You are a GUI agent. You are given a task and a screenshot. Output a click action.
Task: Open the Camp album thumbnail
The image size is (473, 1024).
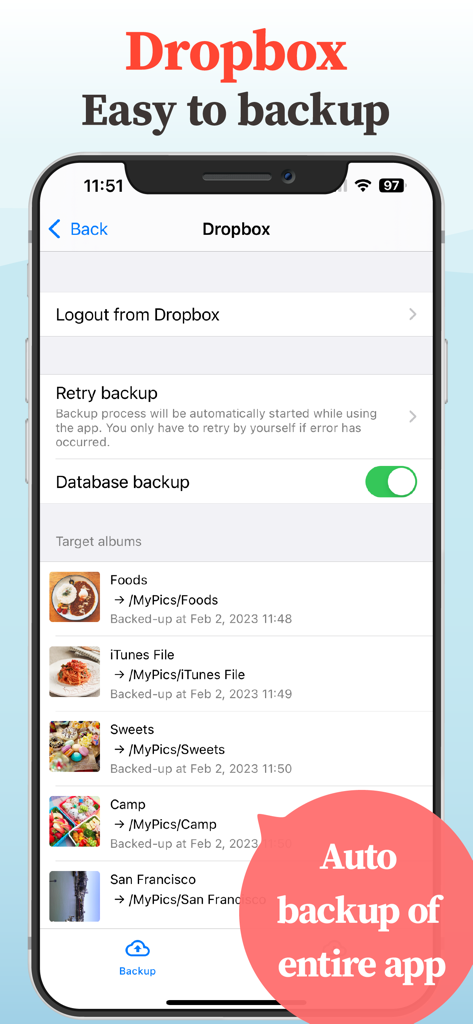74,822
